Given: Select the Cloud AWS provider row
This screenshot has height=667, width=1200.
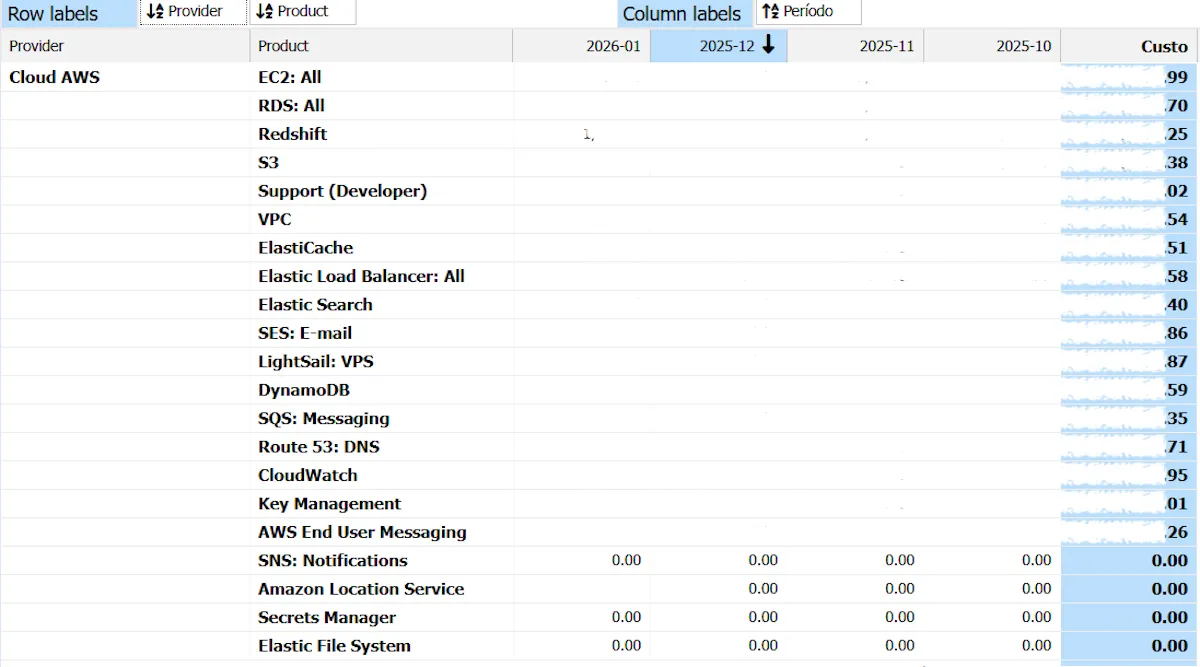Looking at the screenshot, I should [x=54, y=77].
